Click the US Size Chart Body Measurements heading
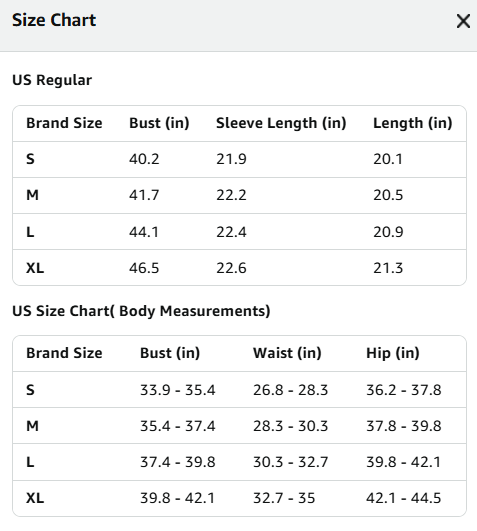This screenshot has width=477, height=531. point(141,311)
